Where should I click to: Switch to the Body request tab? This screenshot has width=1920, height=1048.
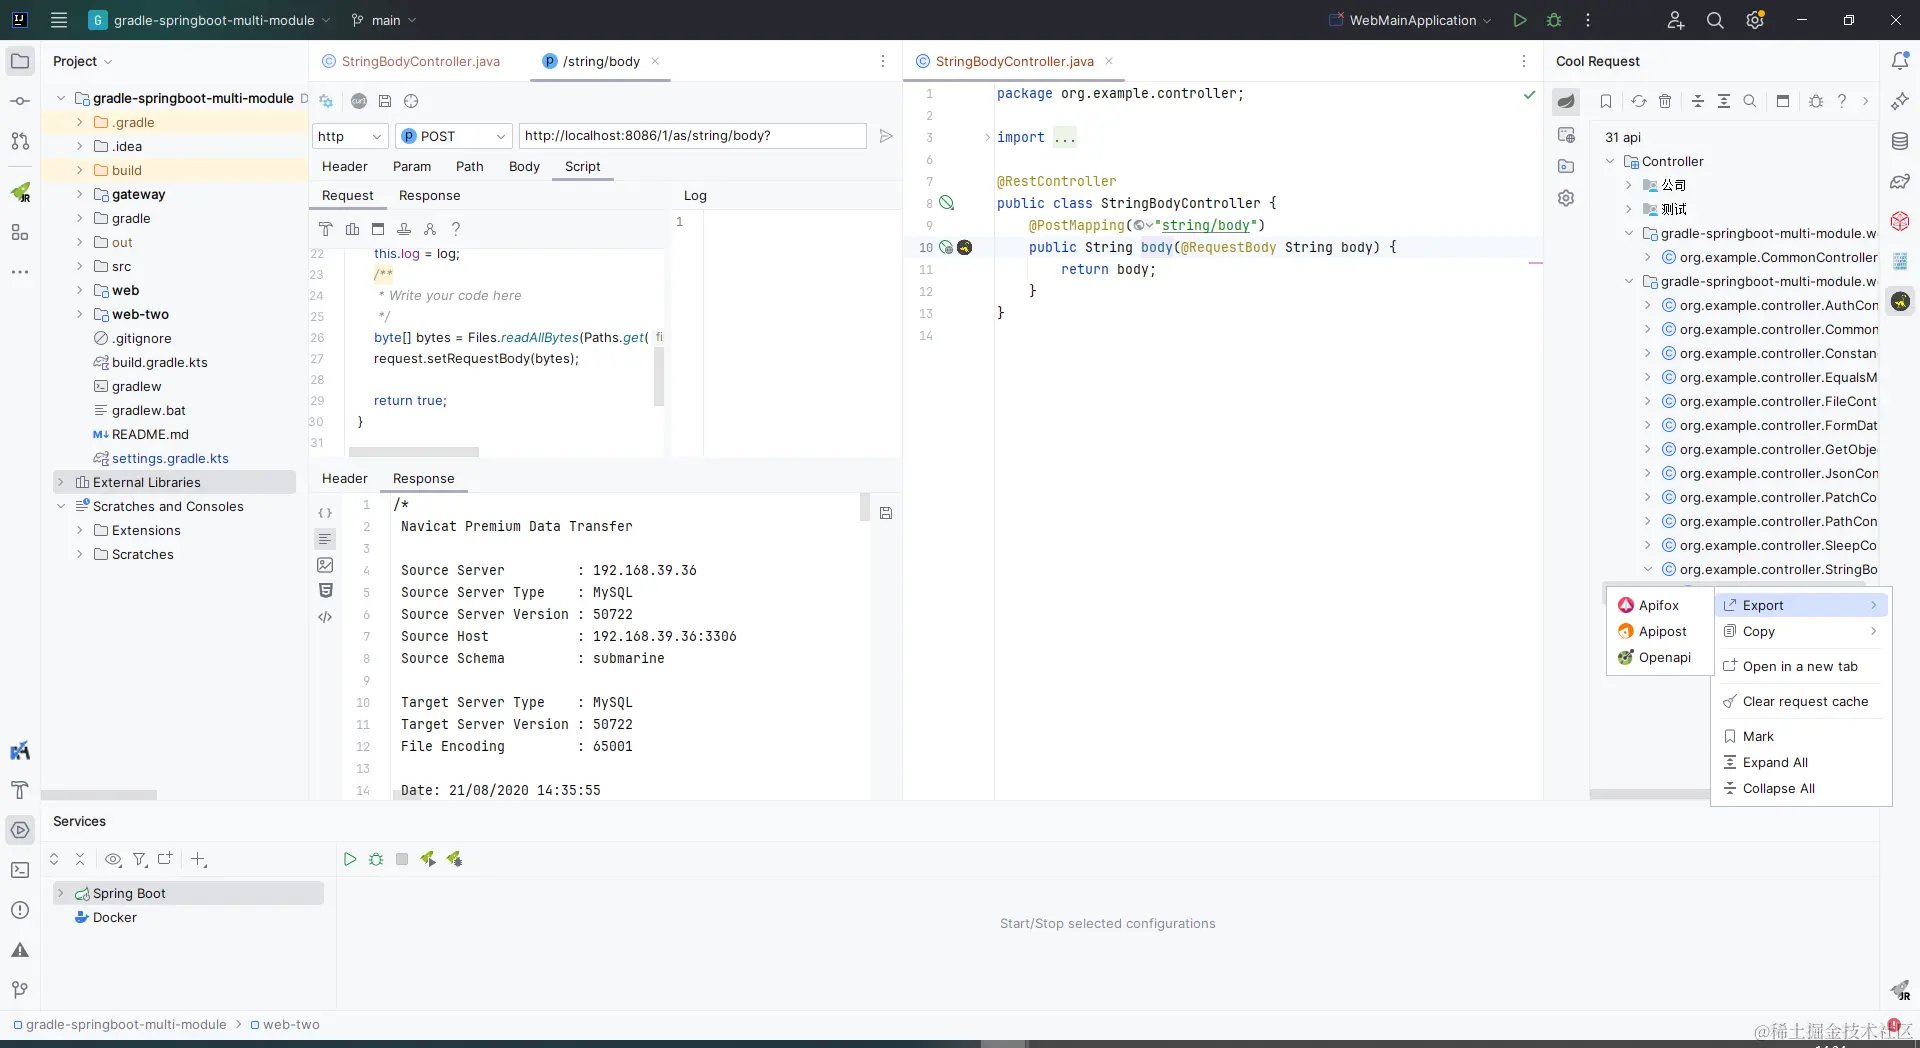(524, 166)
